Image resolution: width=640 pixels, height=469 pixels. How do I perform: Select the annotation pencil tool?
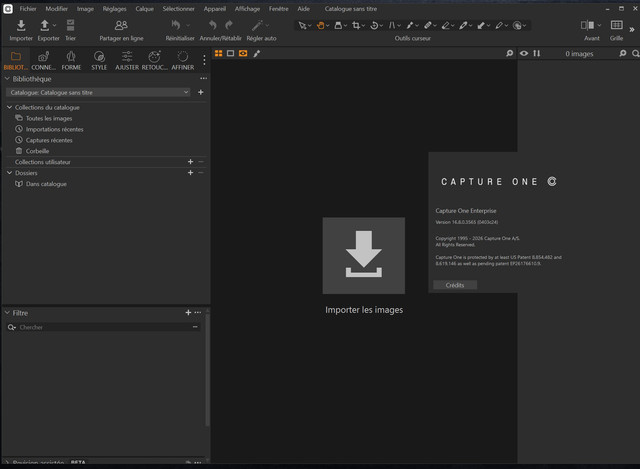(x=499, y=25)
